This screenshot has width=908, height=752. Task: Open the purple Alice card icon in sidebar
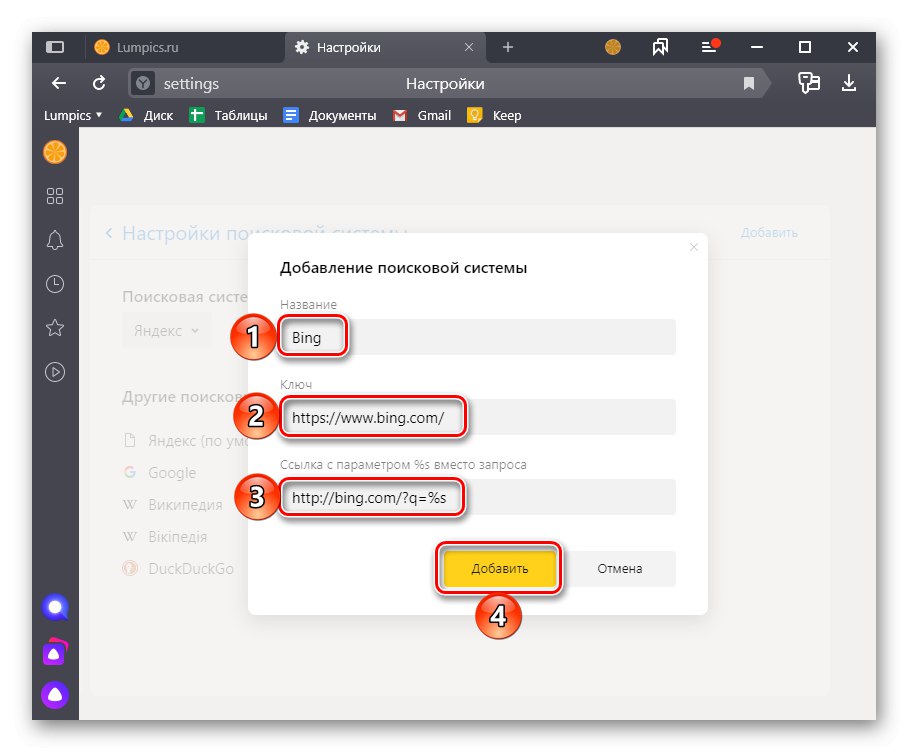coord(55,652)
